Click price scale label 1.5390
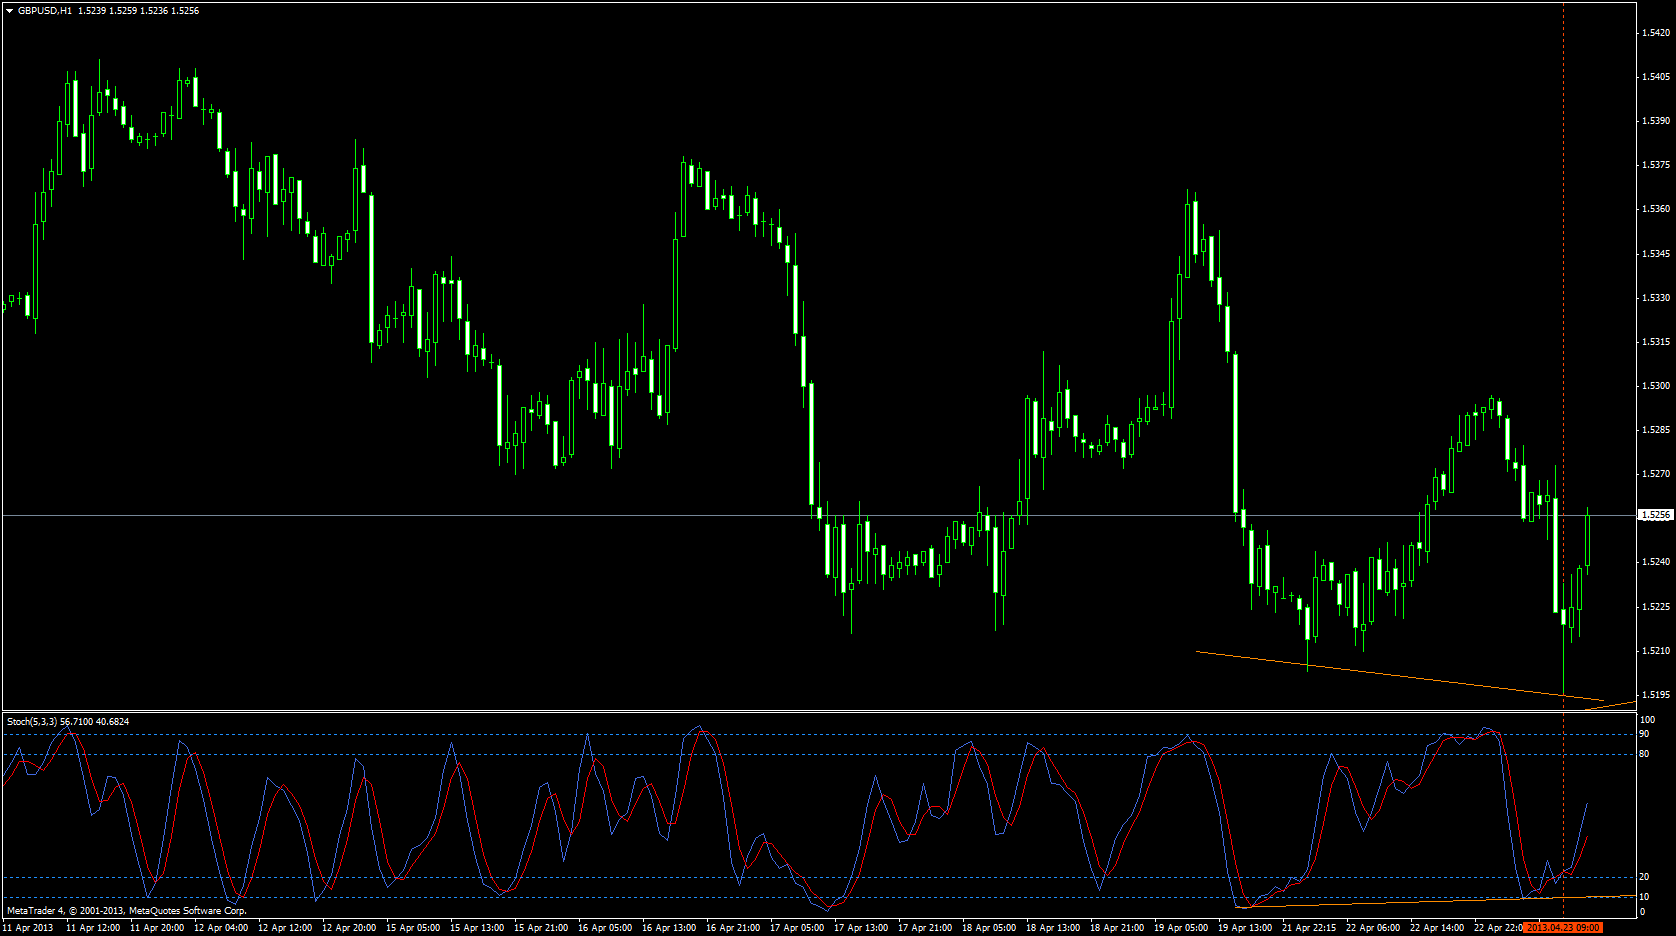Image resolution: width=1676 pixels, height=936 pixels. coord(1657,121)
